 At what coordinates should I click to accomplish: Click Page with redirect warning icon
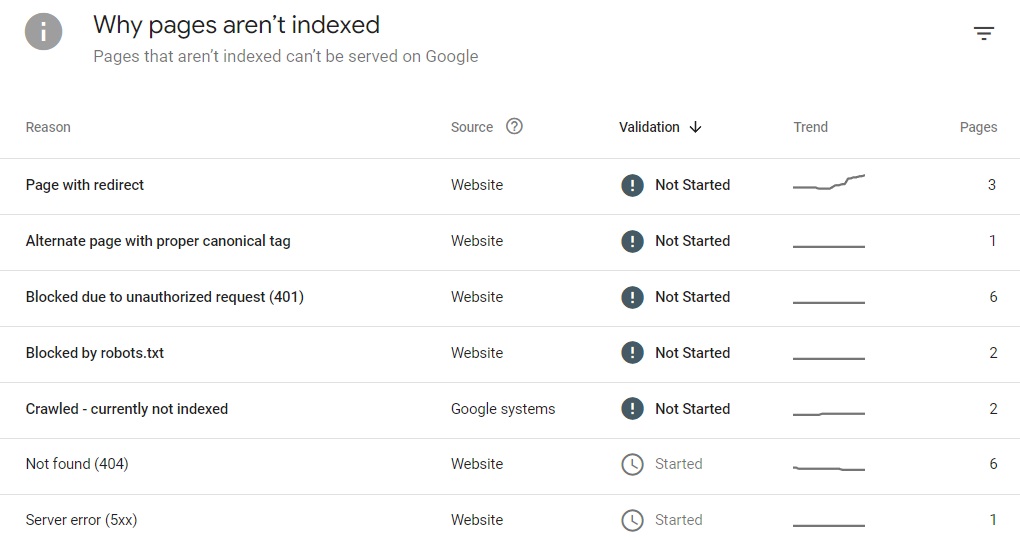coord(632,185)
